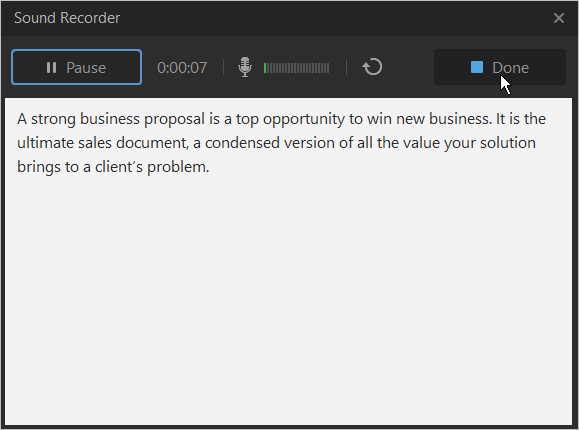This screenshot has width=579, height=430.
Task: Click the Sound Recorder title text
Action: 67,18
